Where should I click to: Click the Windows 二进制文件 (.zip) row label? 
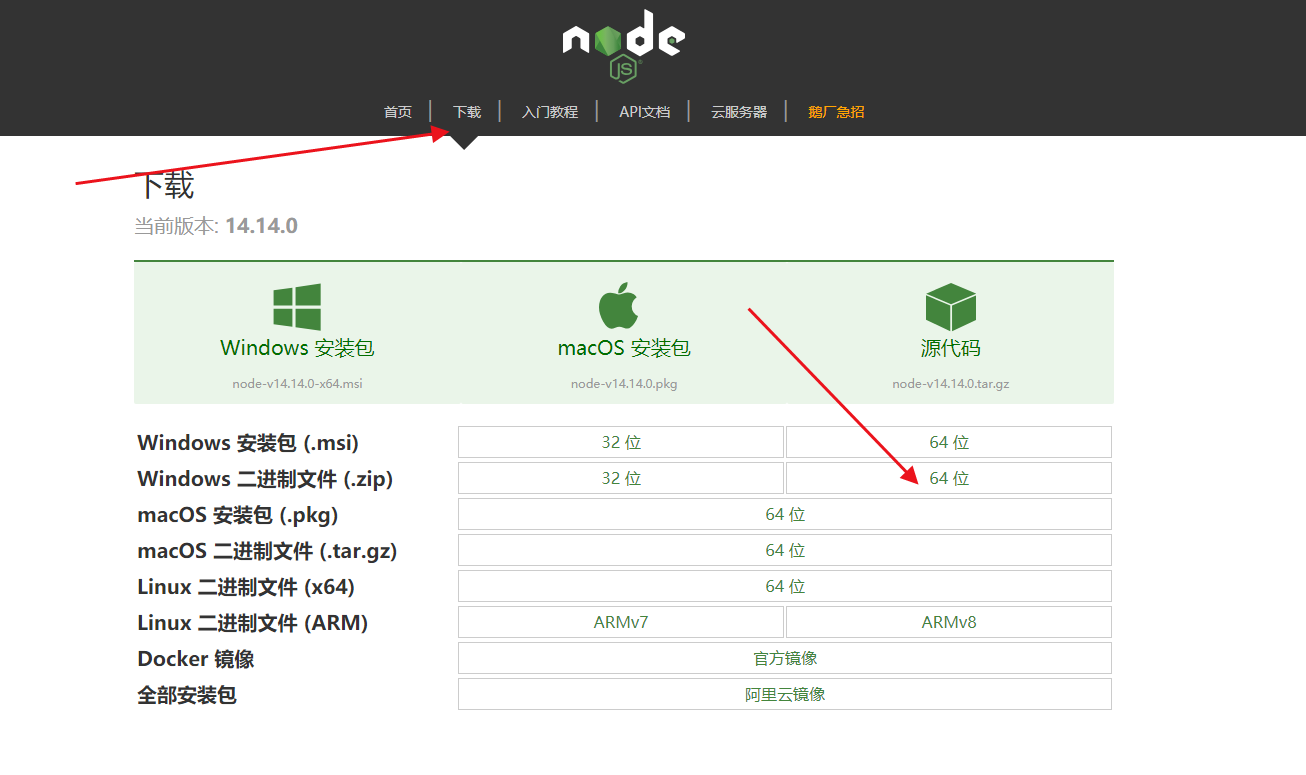point(265,478)
